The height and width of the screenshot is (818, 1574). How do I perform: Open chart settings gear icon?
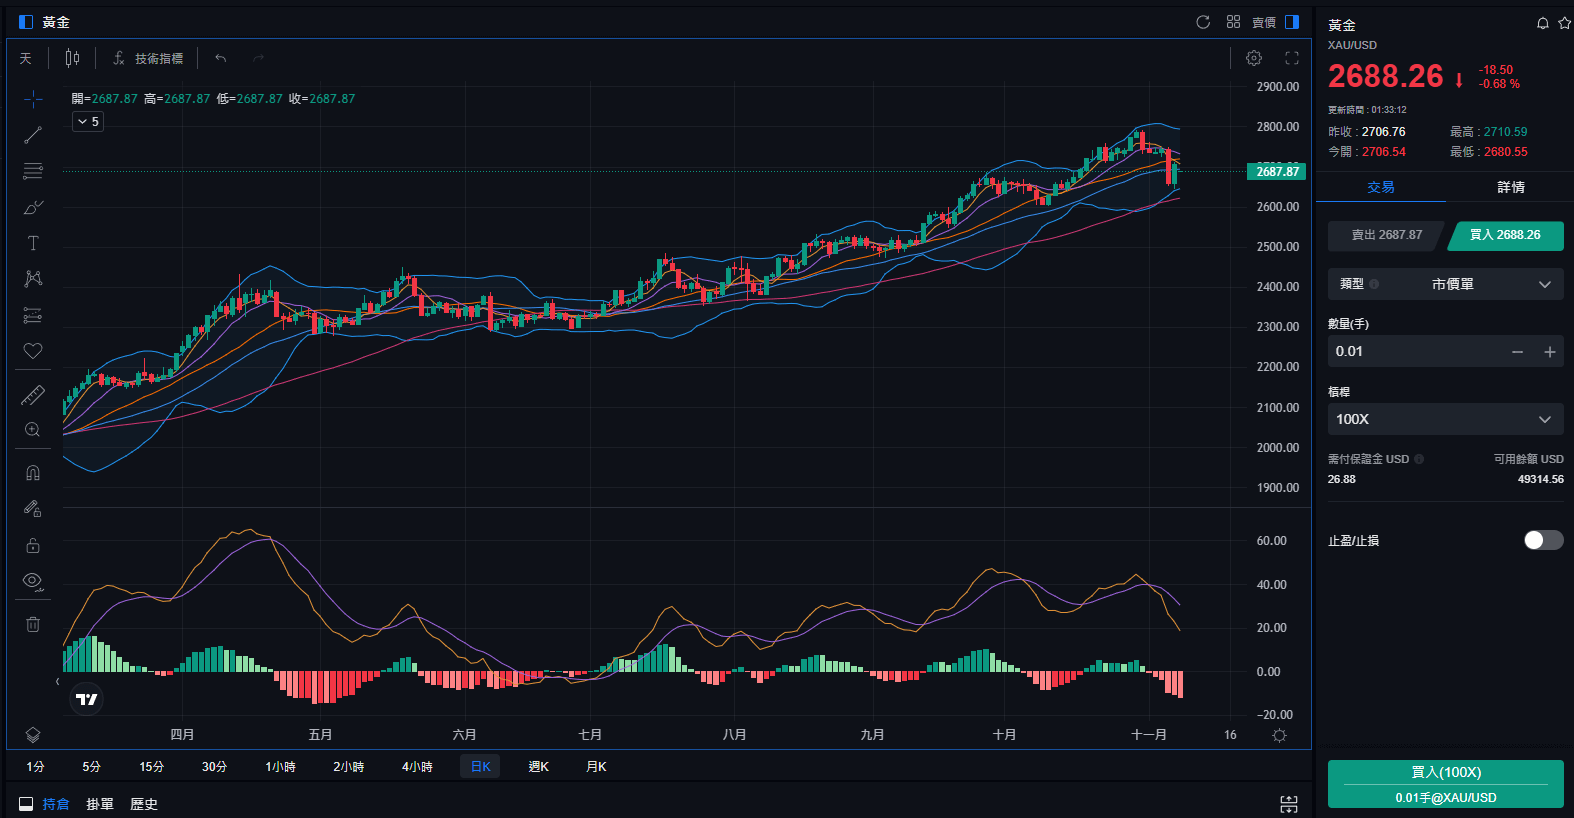pos(1254,58)
